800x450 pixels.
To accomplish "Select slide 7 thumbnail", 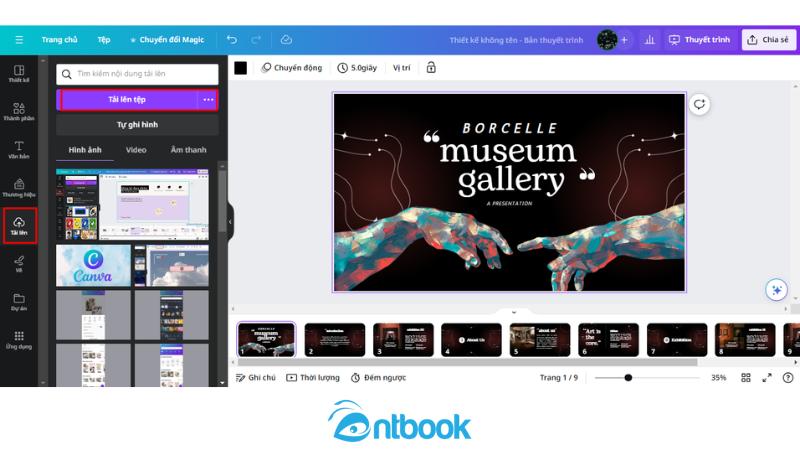I will 677,340.
